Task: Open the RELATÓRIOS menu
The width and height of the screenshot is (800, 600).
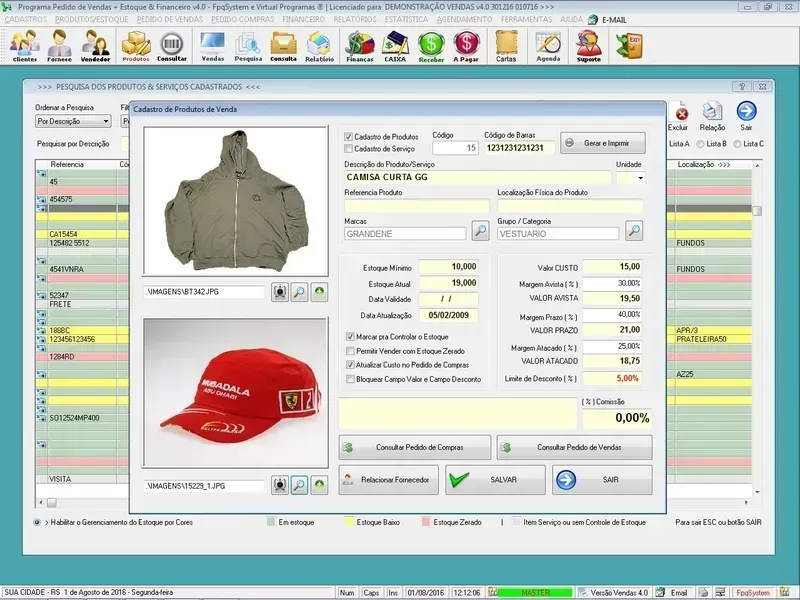Action: point(355,19)
